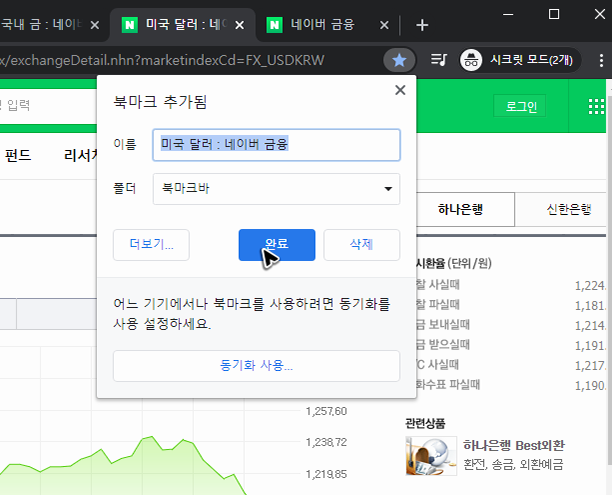
Task: Click the 환전, 송금, 외환예금 text
Action: click(513, 464)
